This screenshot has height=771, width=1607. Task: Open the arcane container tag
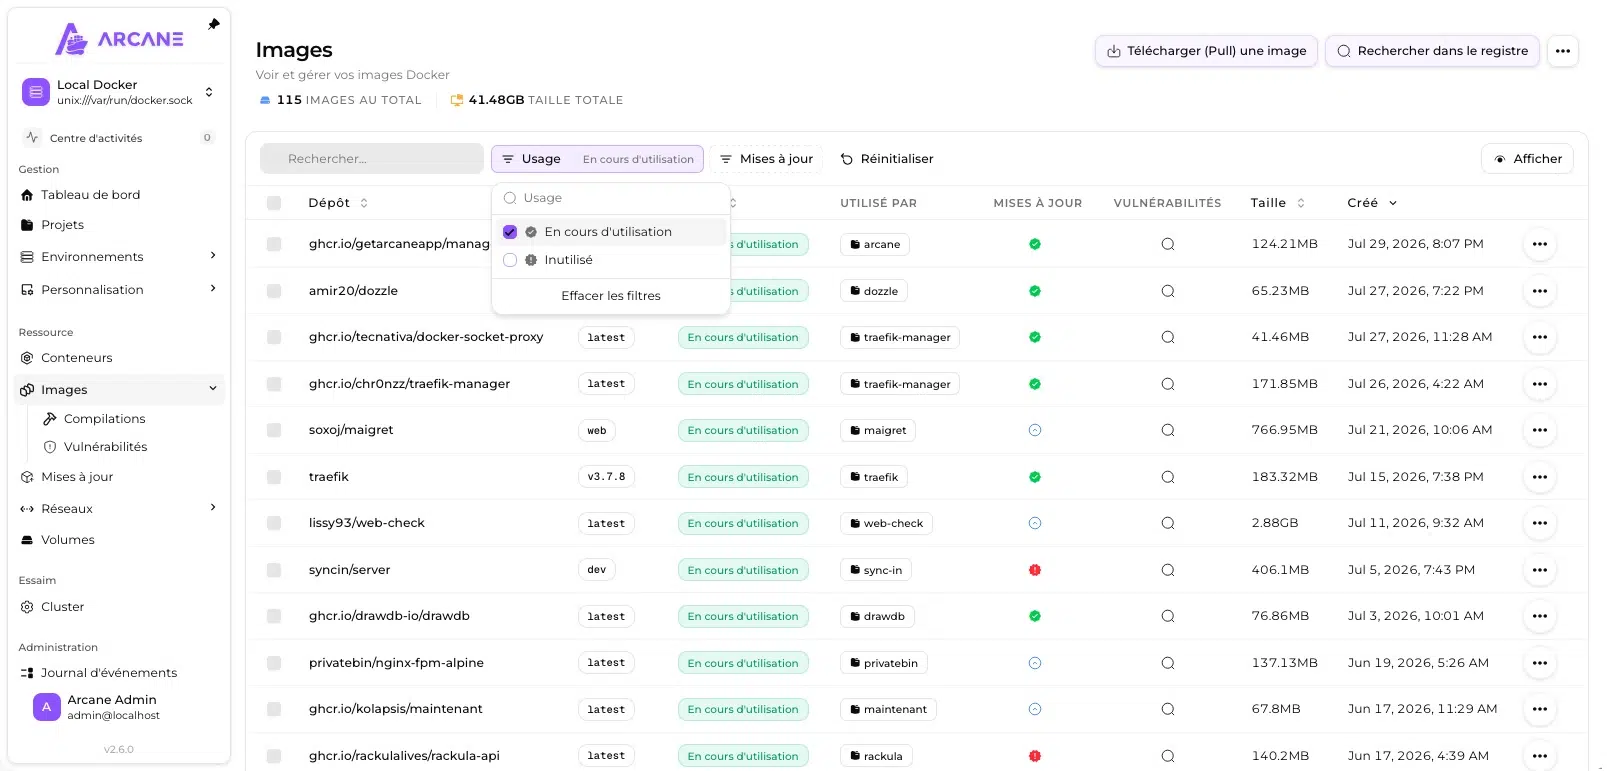875,245
